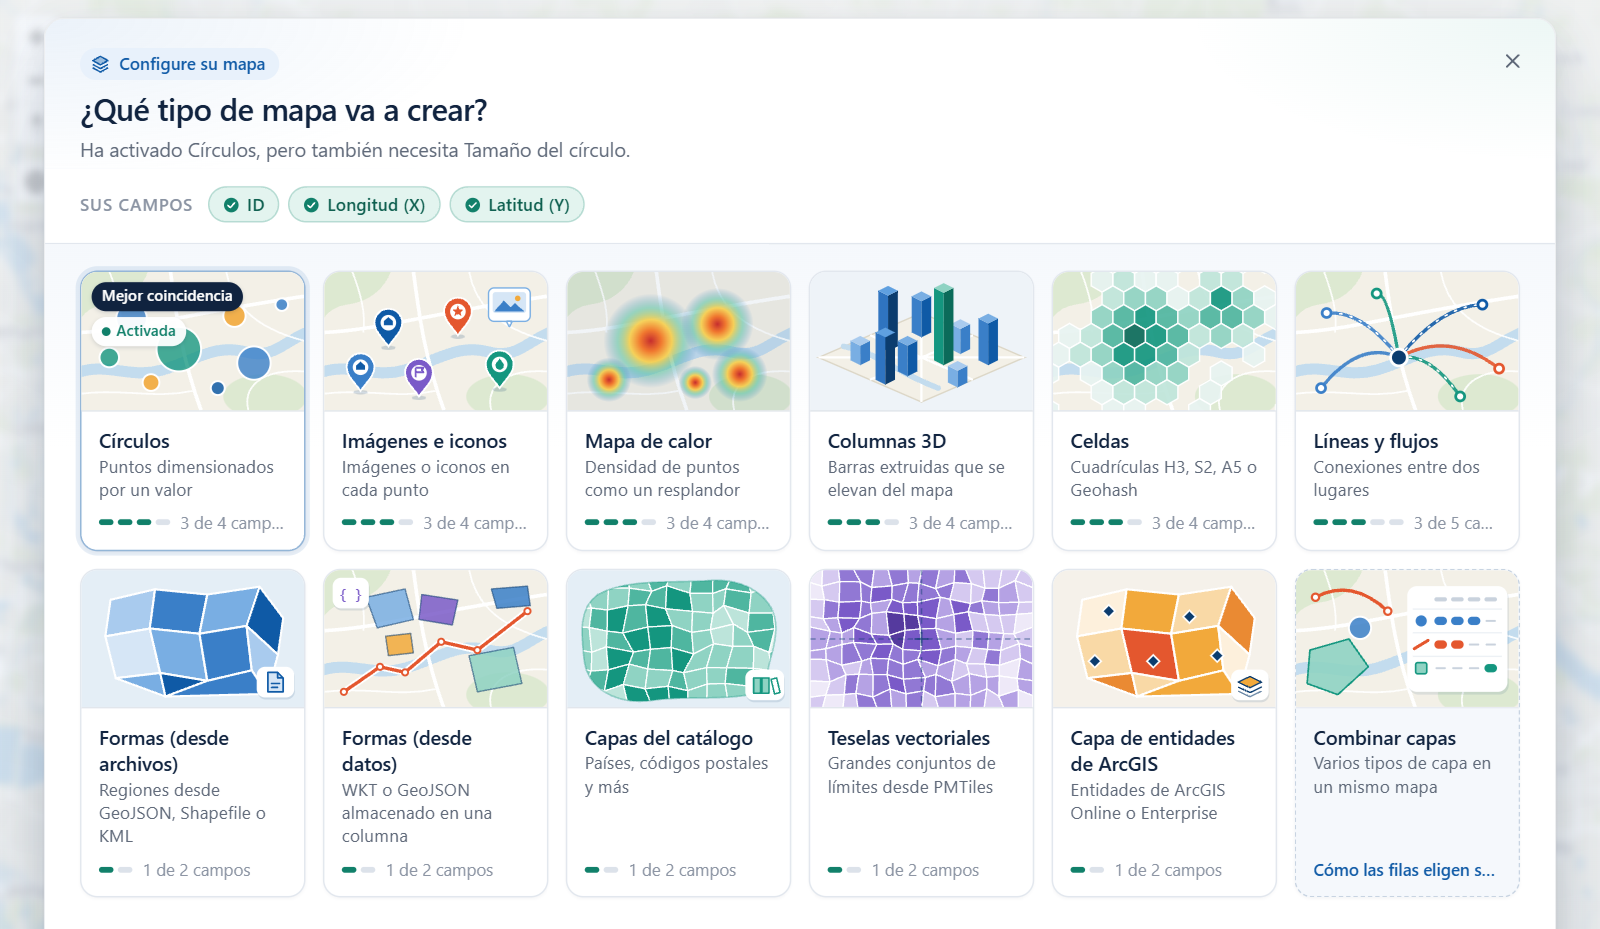Image resolution: width=1600 pixels, height=929 pixels.
Task: Click the document icon on Formas desde archivos
Action: (275, 682)
